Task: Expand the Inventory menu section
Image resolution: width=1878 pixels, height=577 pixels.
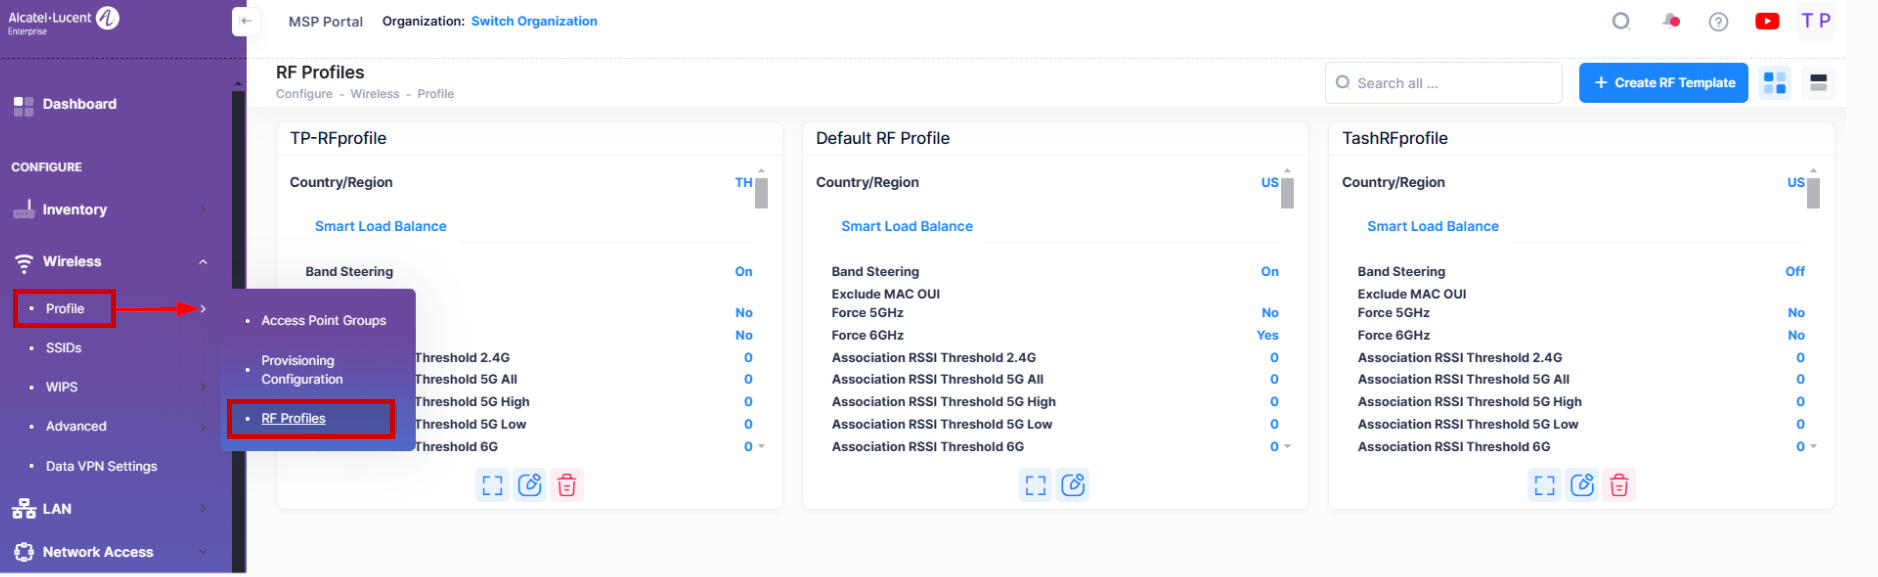Action: [x=203, y=210]
